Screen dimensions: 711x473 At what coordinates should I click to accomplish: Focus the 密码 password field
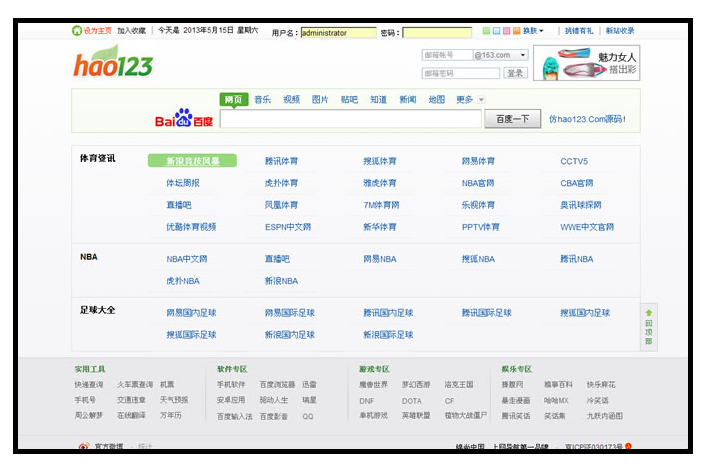[437, 33]
